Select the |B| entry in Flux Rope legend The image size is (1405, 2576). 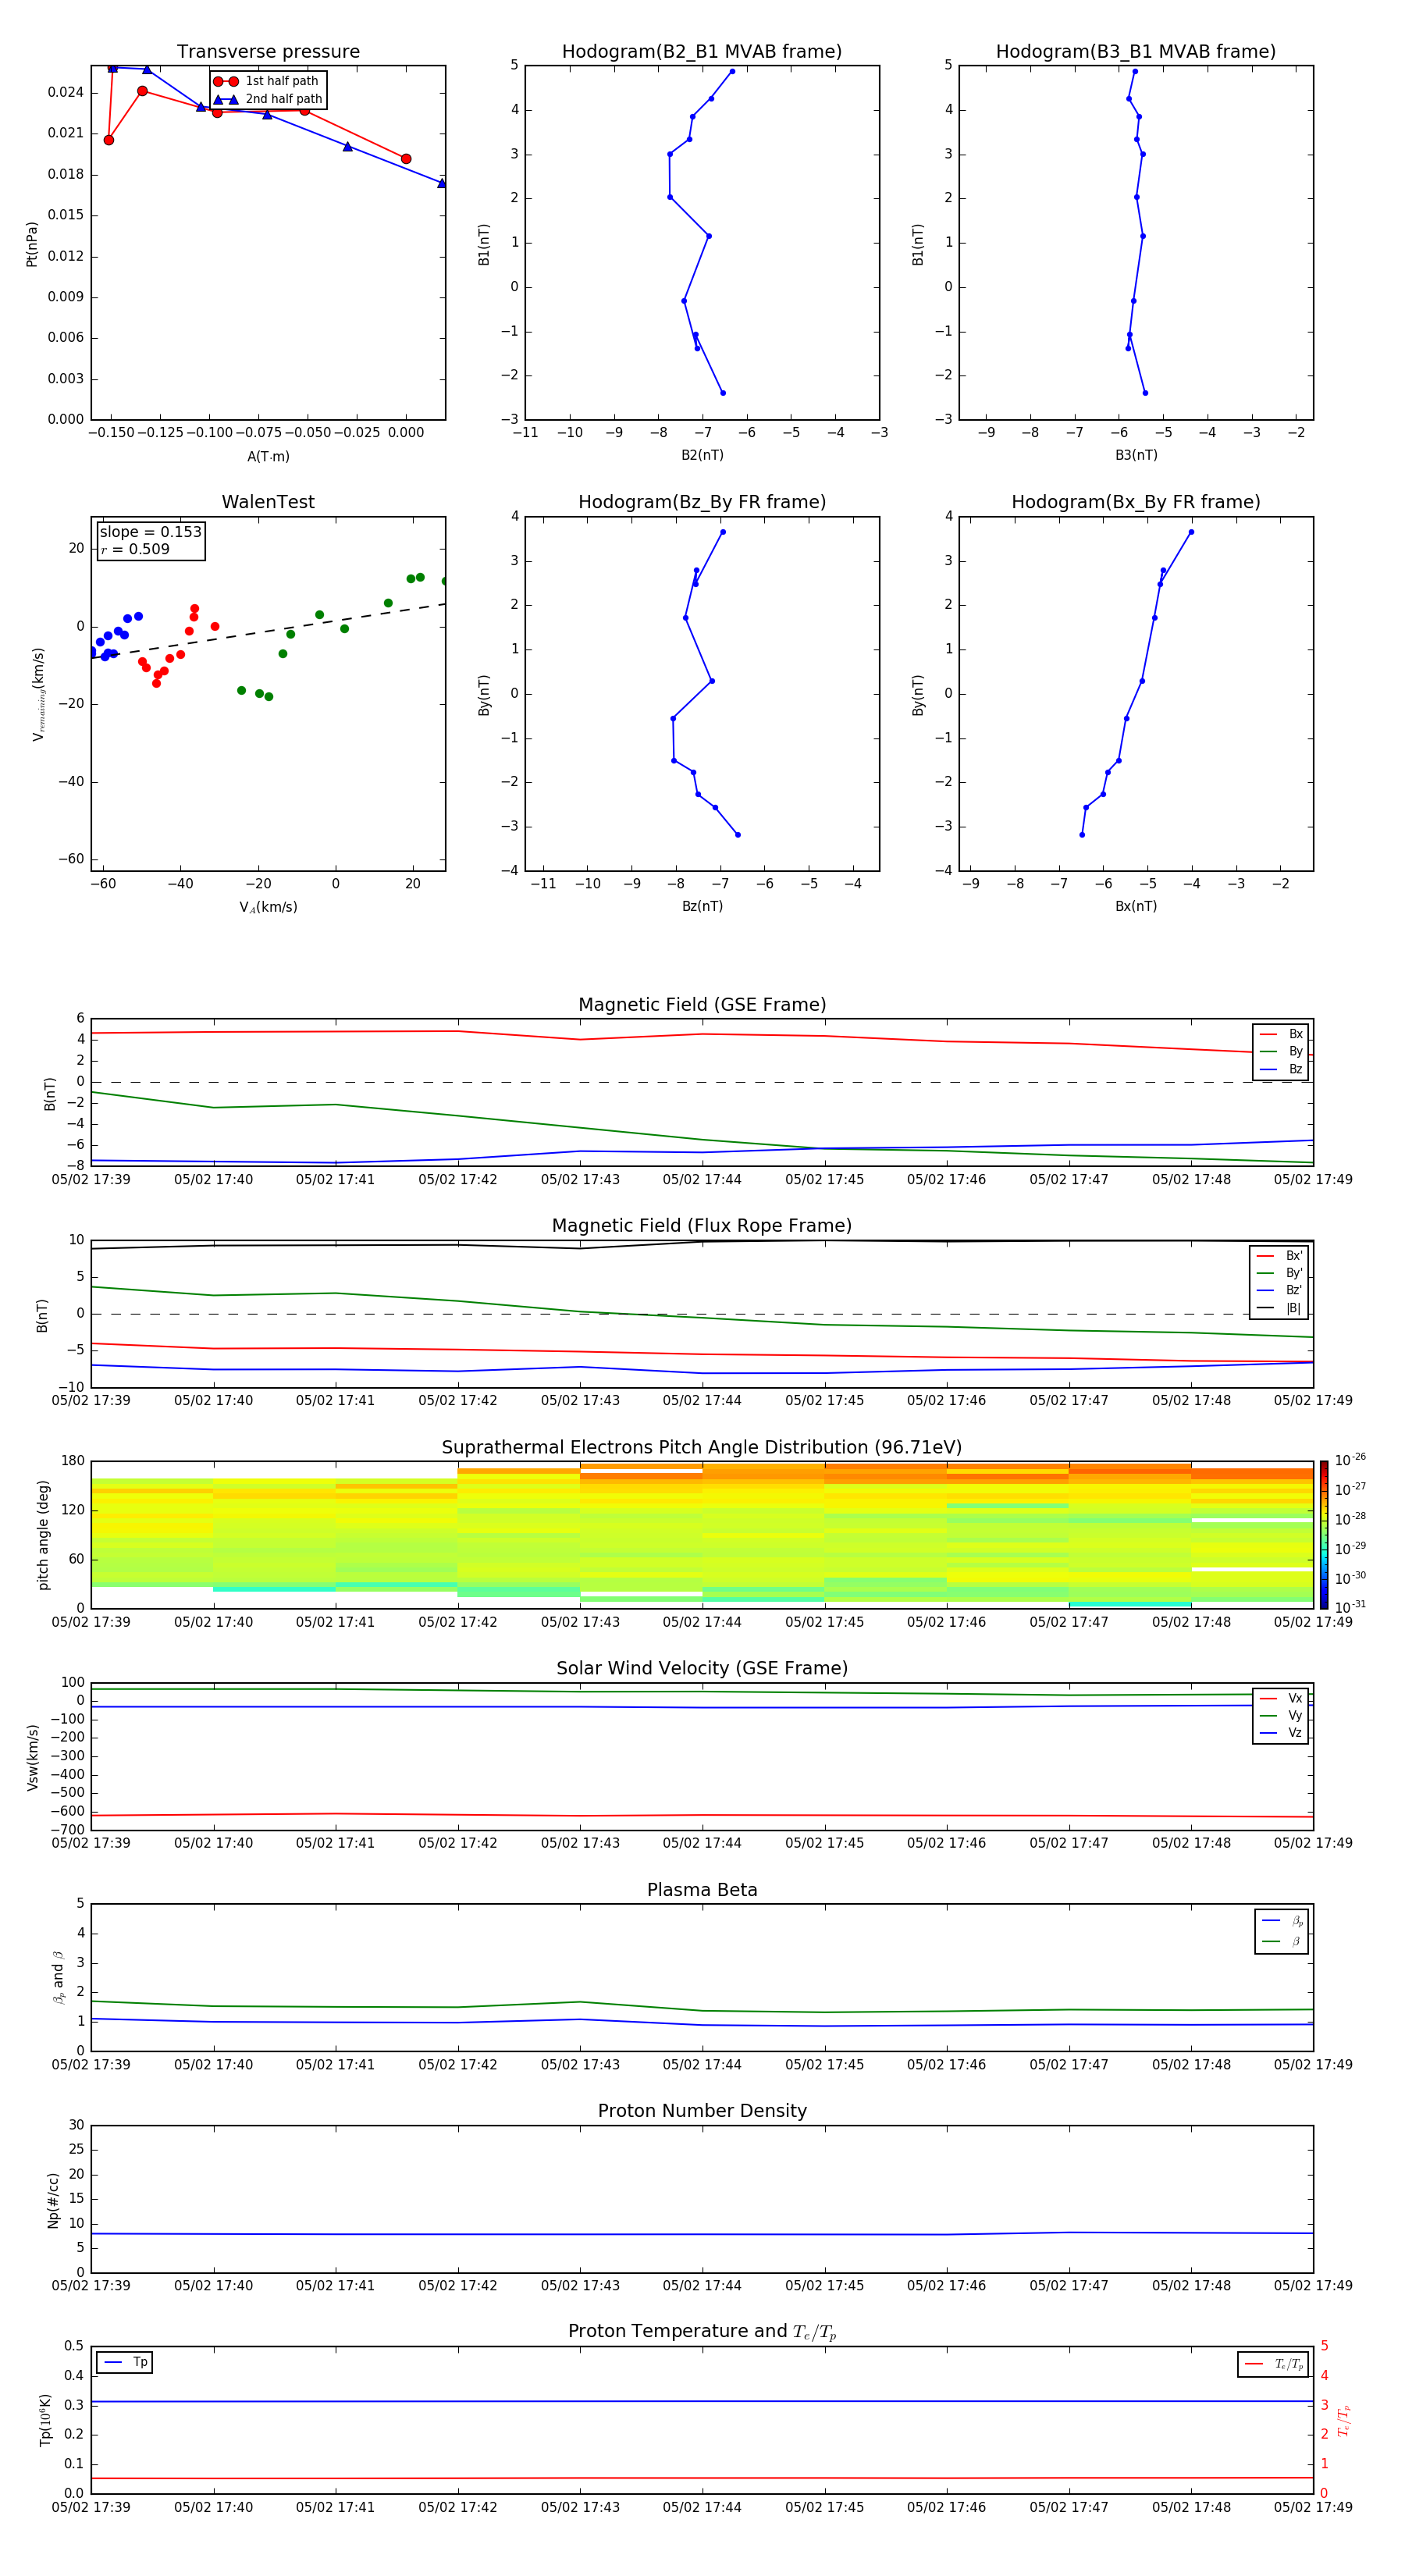[1279, 1308]
